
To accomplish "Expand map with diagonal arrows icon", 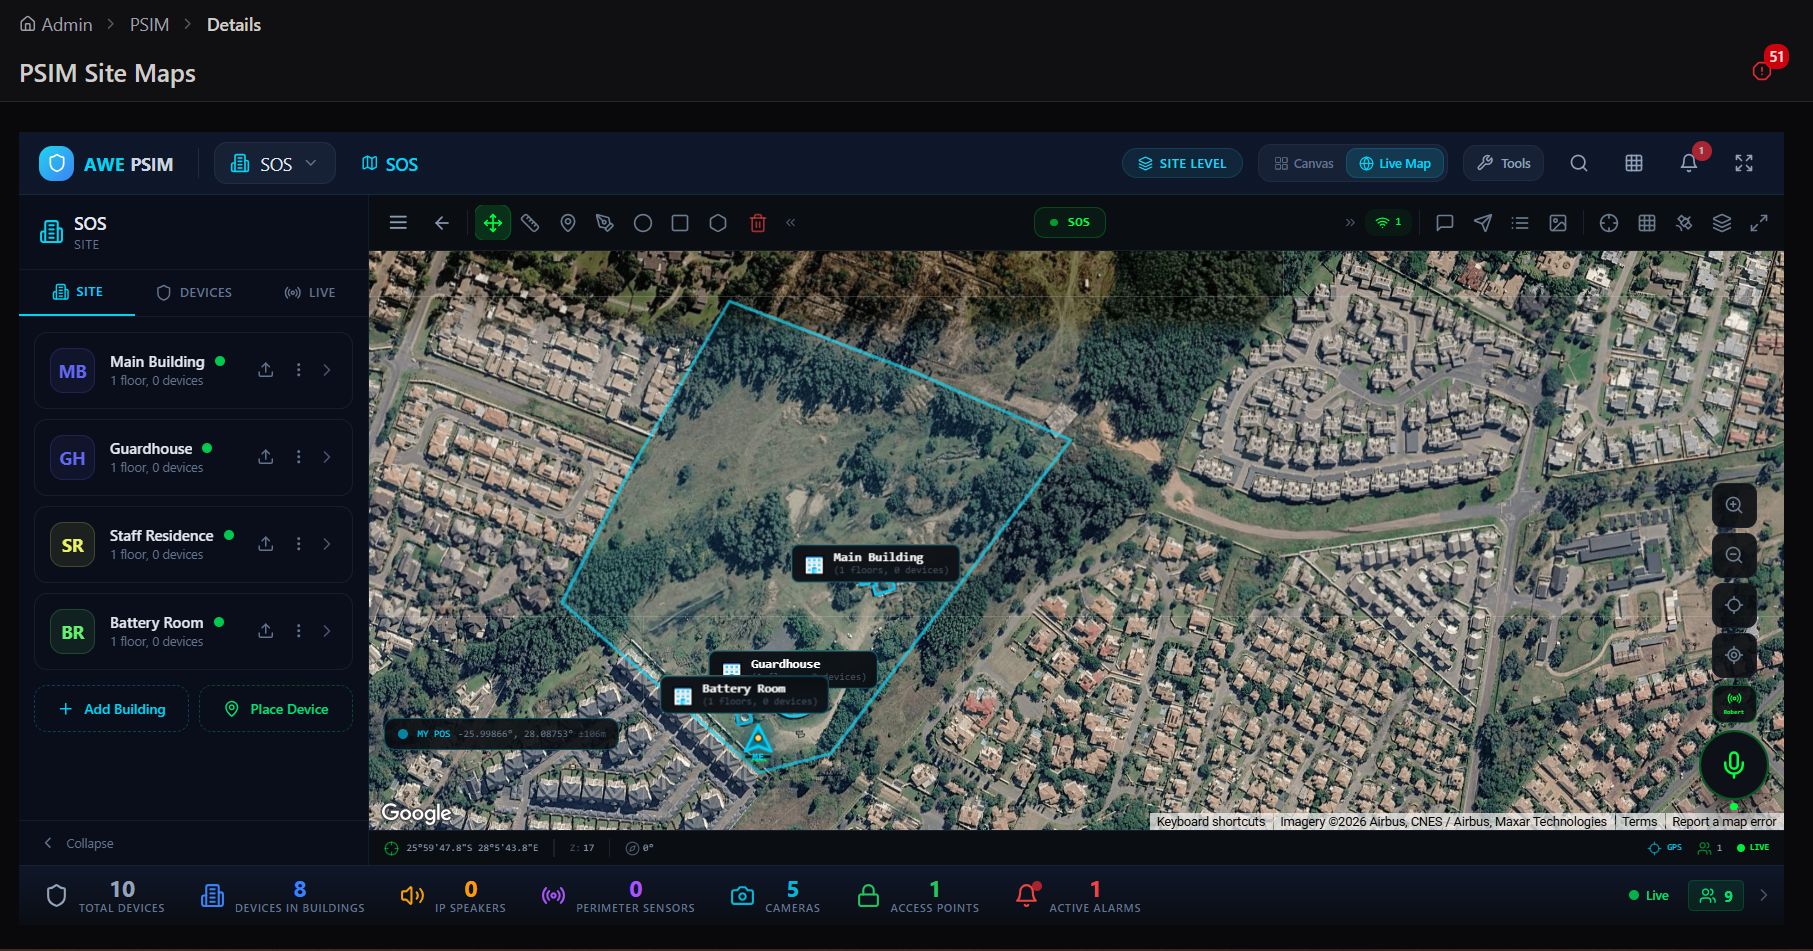I will click(1759, 223).
